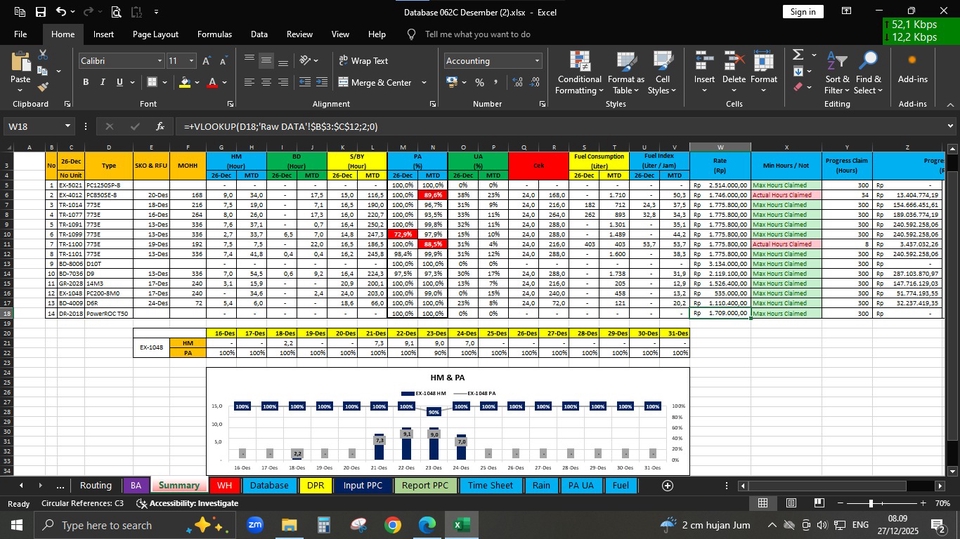Click the Add-ins icon
The image size is (960, 539).
tap(912, 61)
